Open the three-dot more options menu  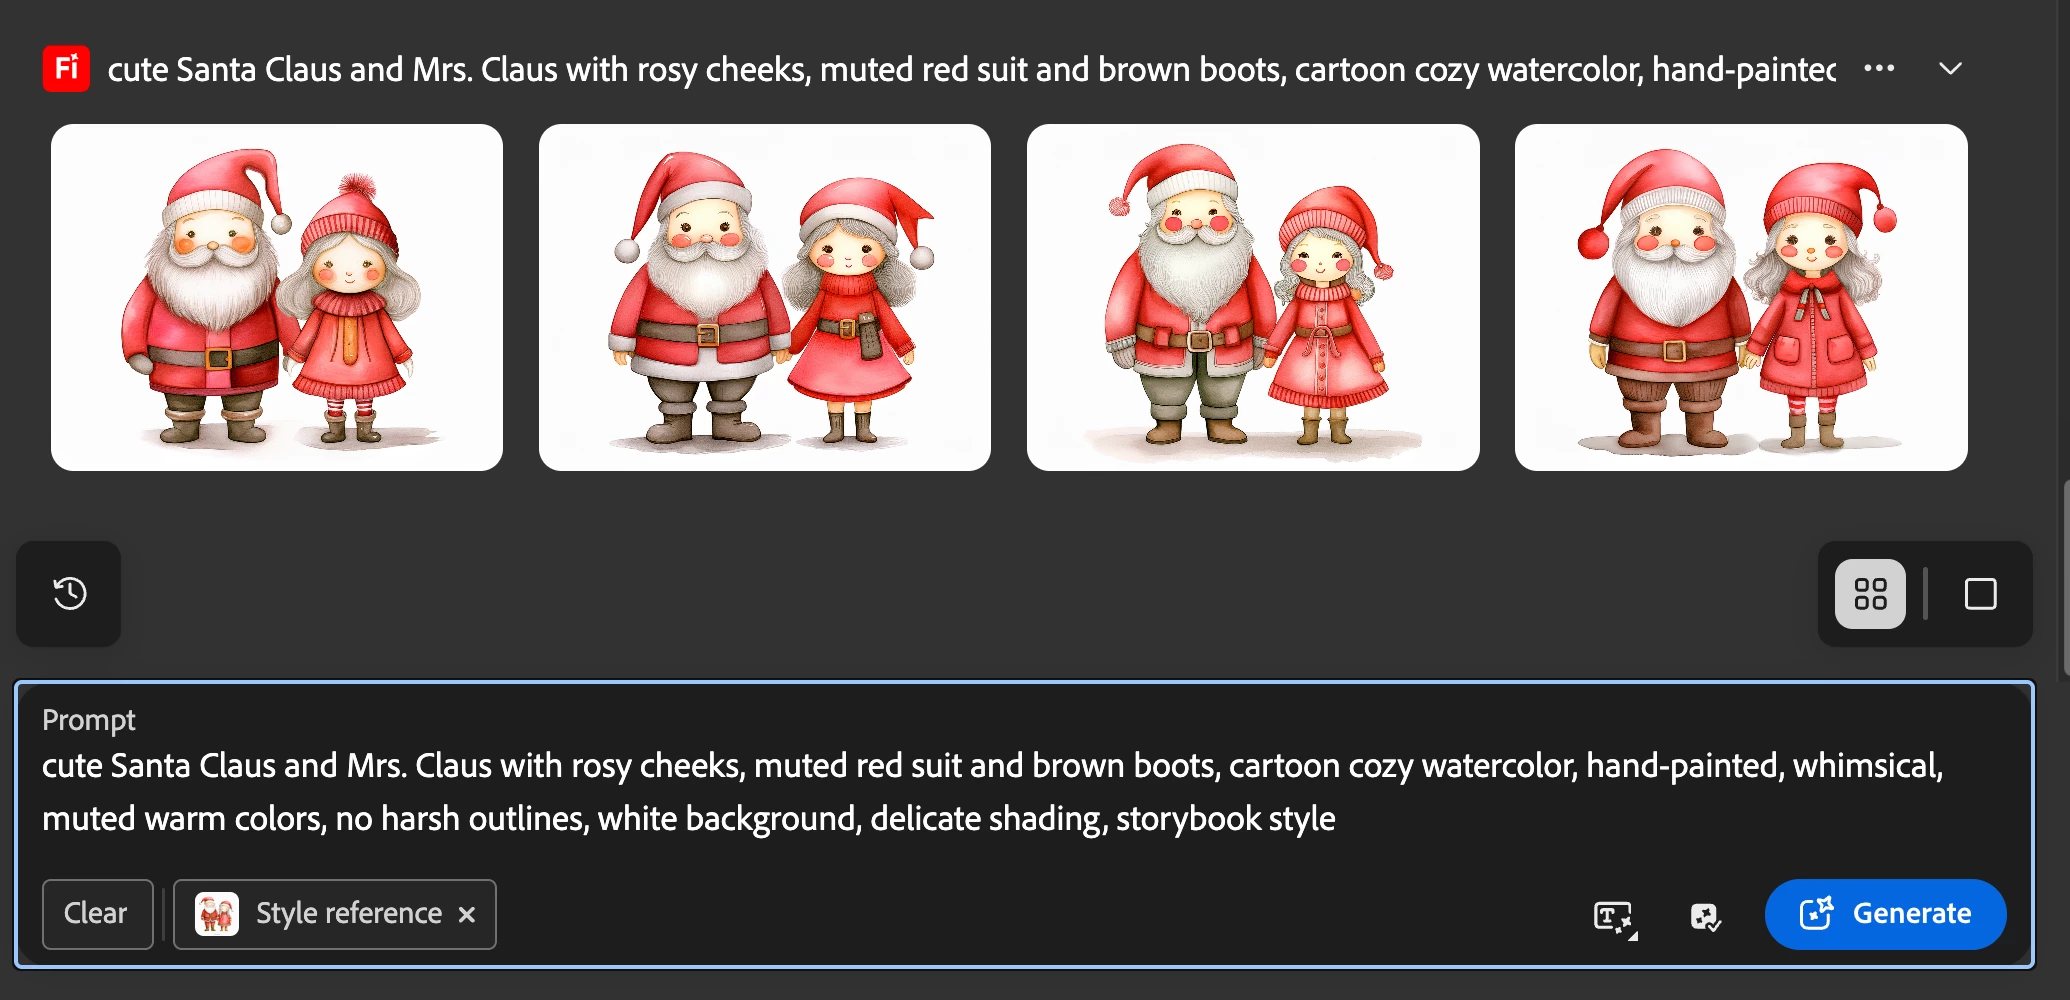[1879, 69]
